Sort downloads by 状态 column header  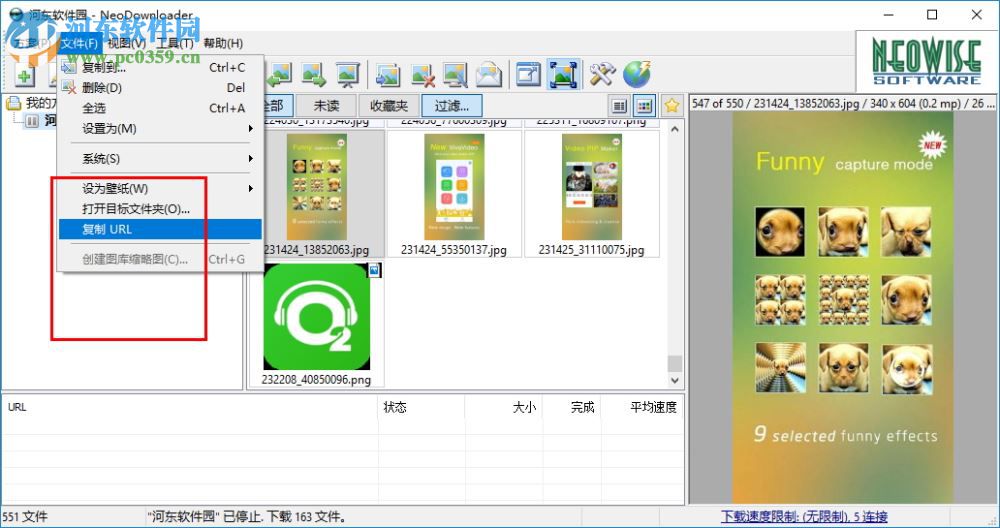pos(422,407)
